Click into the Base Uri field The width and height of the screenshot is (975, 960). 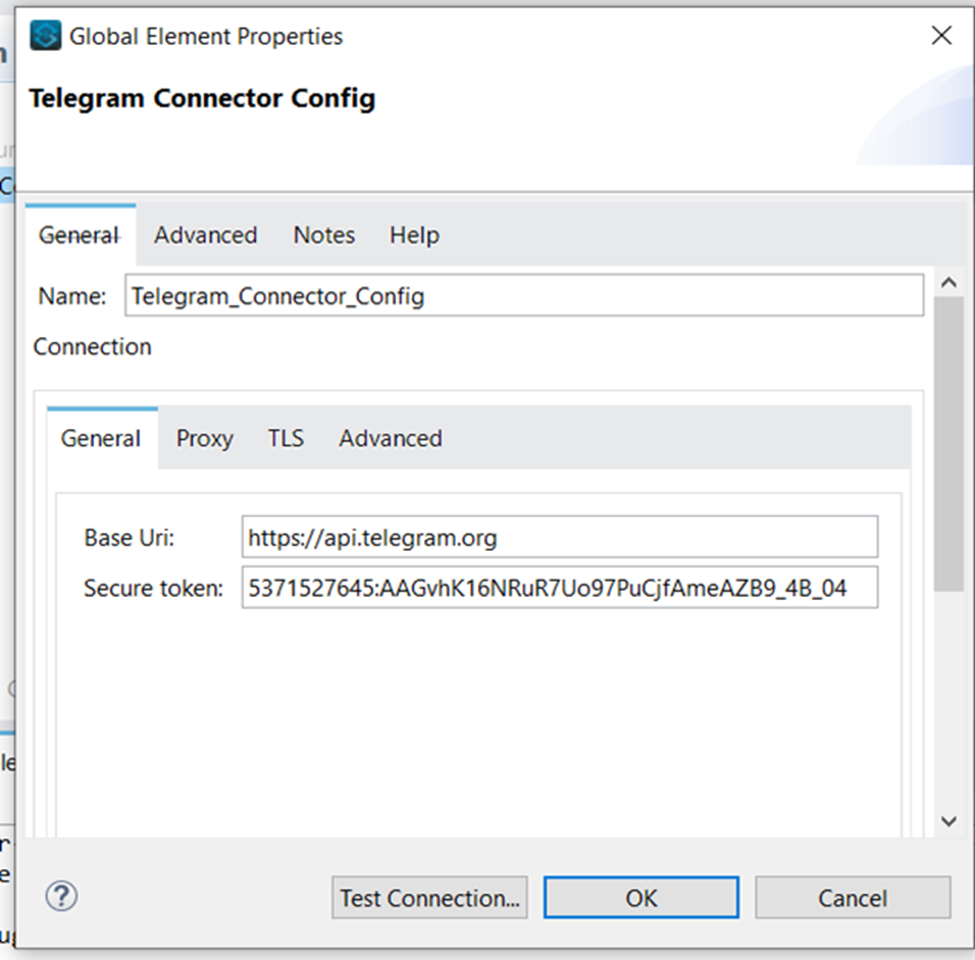559,537
